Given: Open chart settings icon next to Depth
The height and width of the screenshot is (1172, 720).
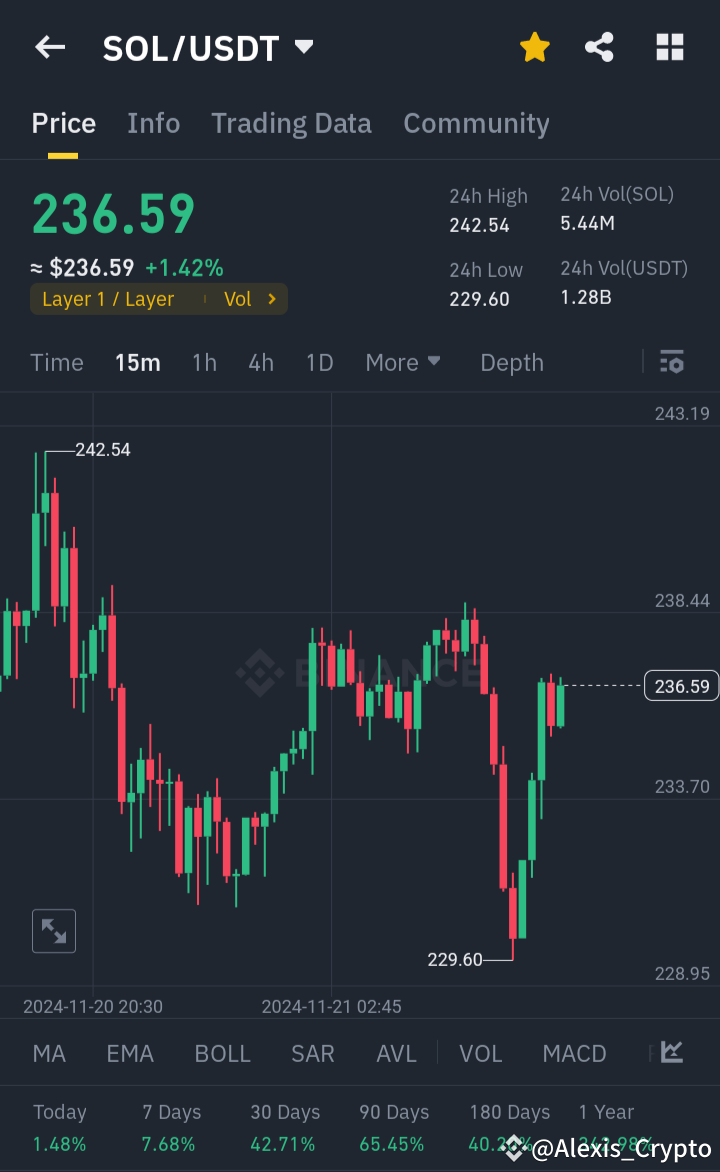Looking at the screenshot, I should [671, 362].
